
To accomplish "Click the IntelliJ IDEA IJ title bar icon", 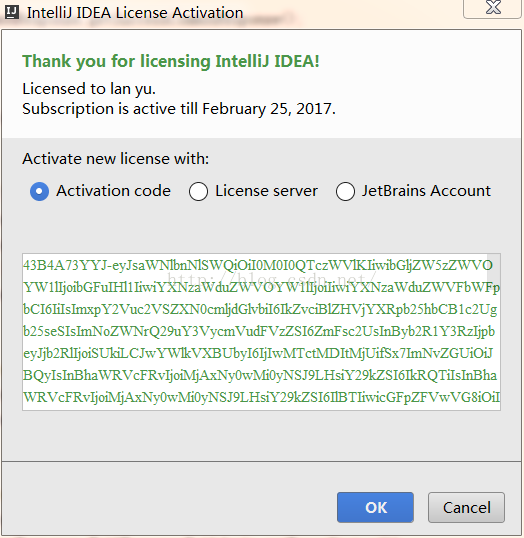I will pyautogui.click(x=11, y=12).
